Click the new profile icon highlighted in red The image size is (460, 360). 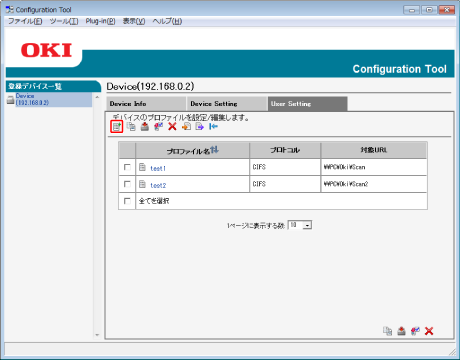pos(117,127)
